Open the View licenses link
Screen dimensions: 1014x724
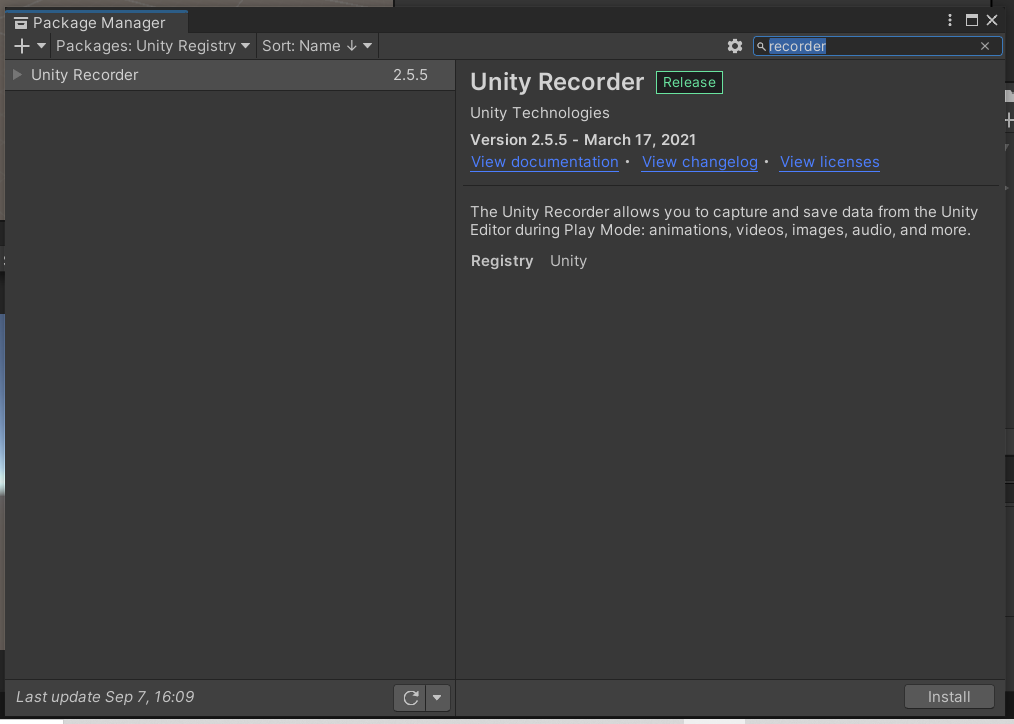829,162
